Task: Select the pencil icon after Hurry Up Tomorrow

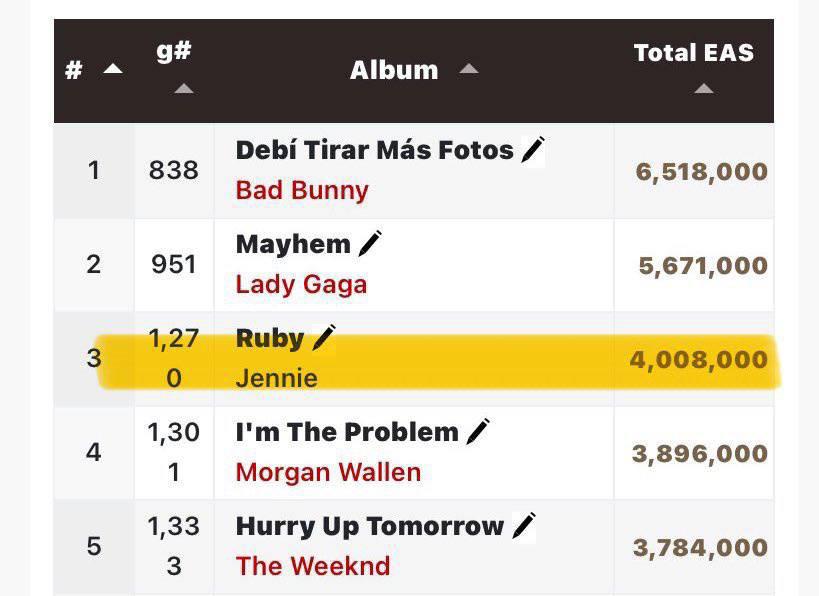Action: (x=524, y=526)
